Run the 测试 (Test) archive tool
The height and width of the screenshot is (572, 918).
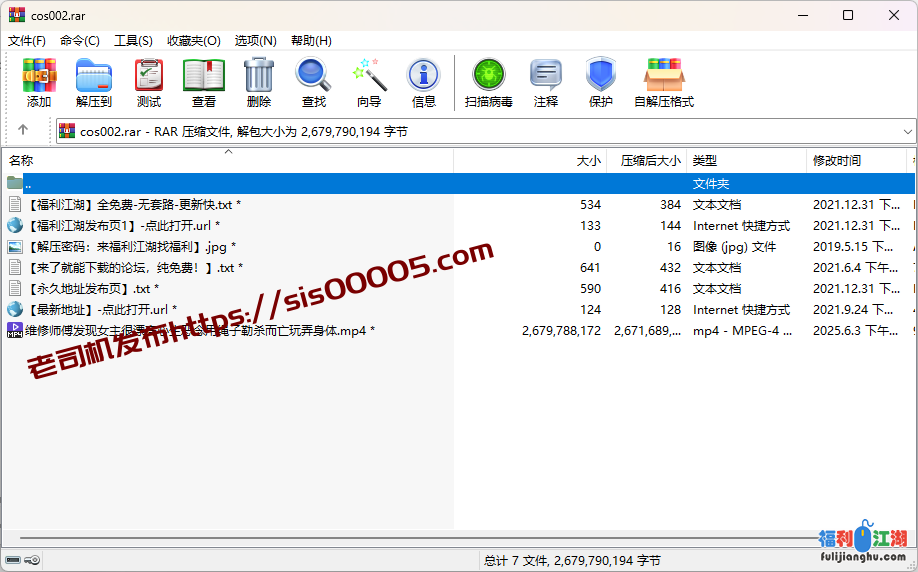point(149,75)
